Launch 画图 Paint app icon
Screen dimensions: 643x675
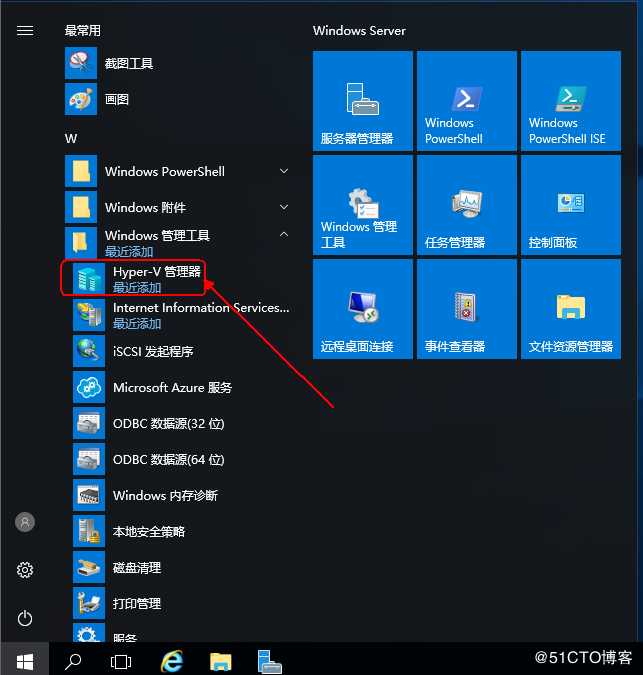81,99
